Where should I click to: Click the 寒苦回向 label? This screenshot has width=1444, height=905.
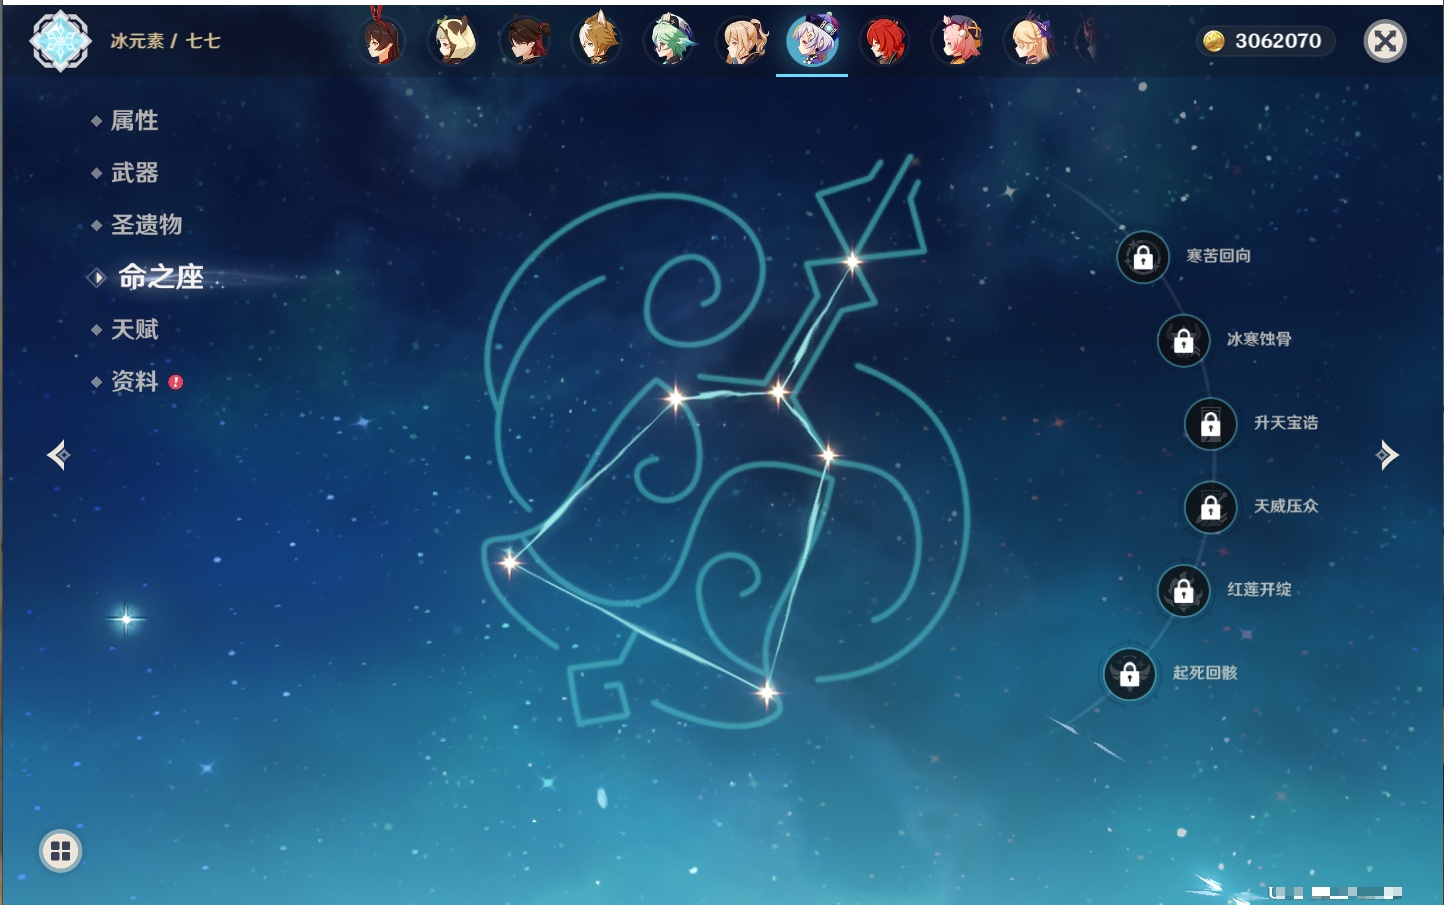(x=1218, y=256)
